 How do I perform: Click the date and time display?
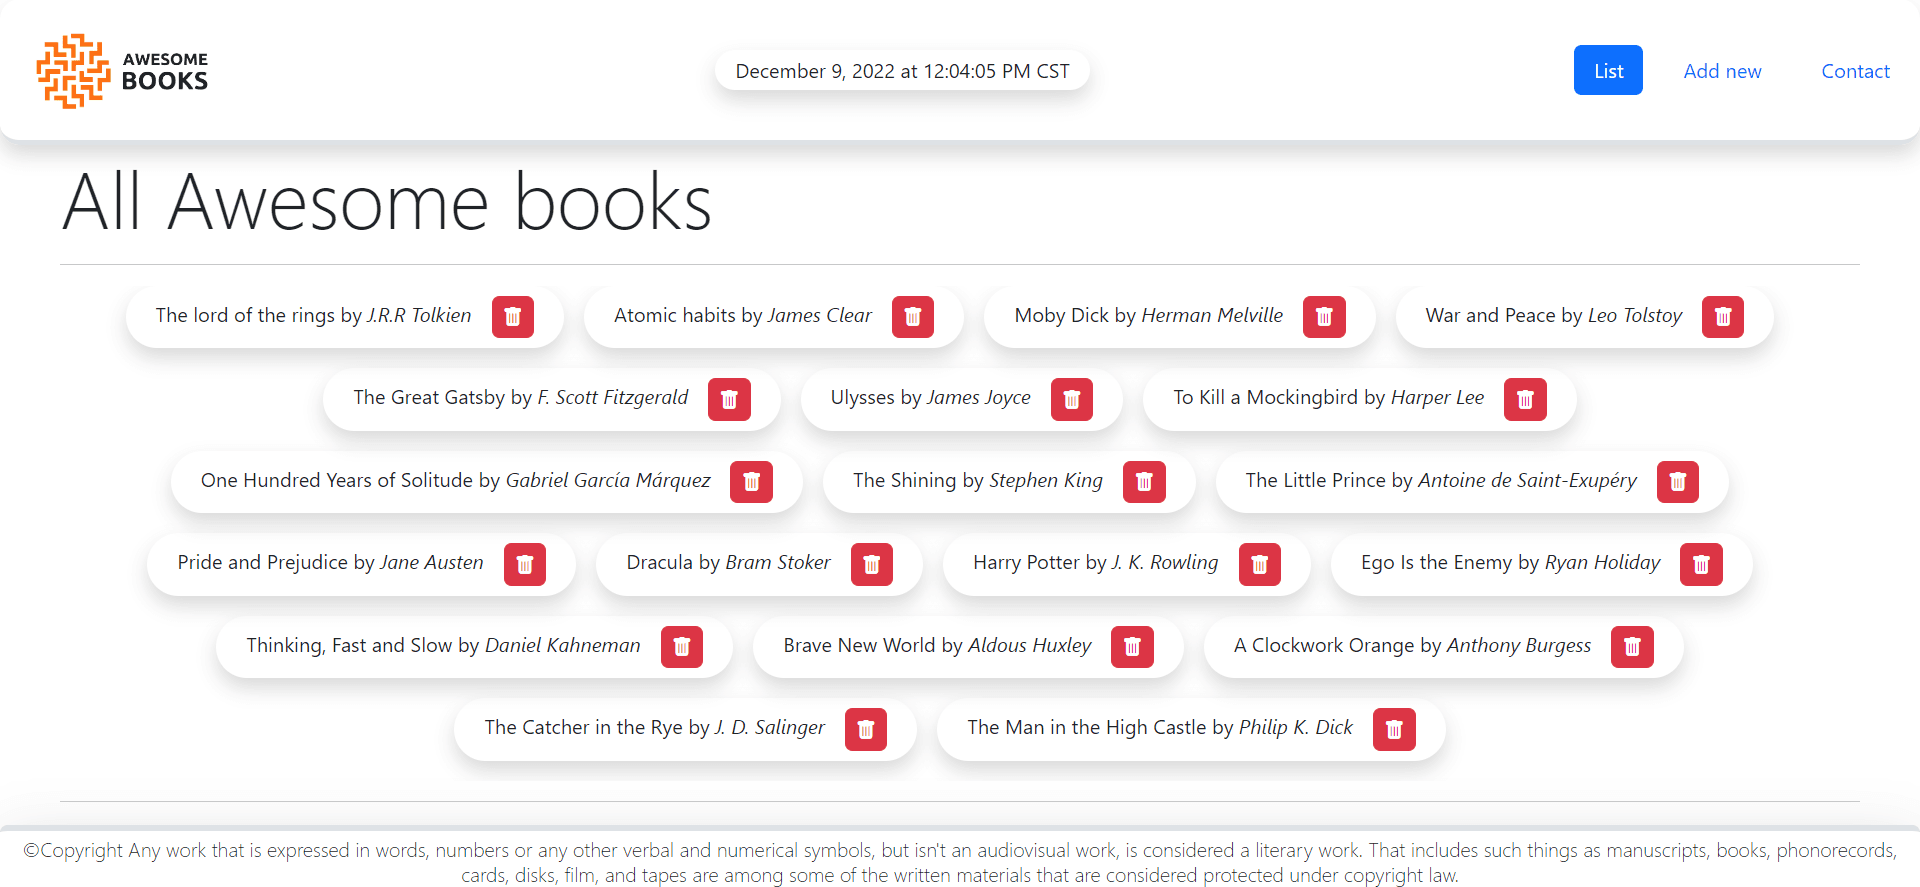902,71
